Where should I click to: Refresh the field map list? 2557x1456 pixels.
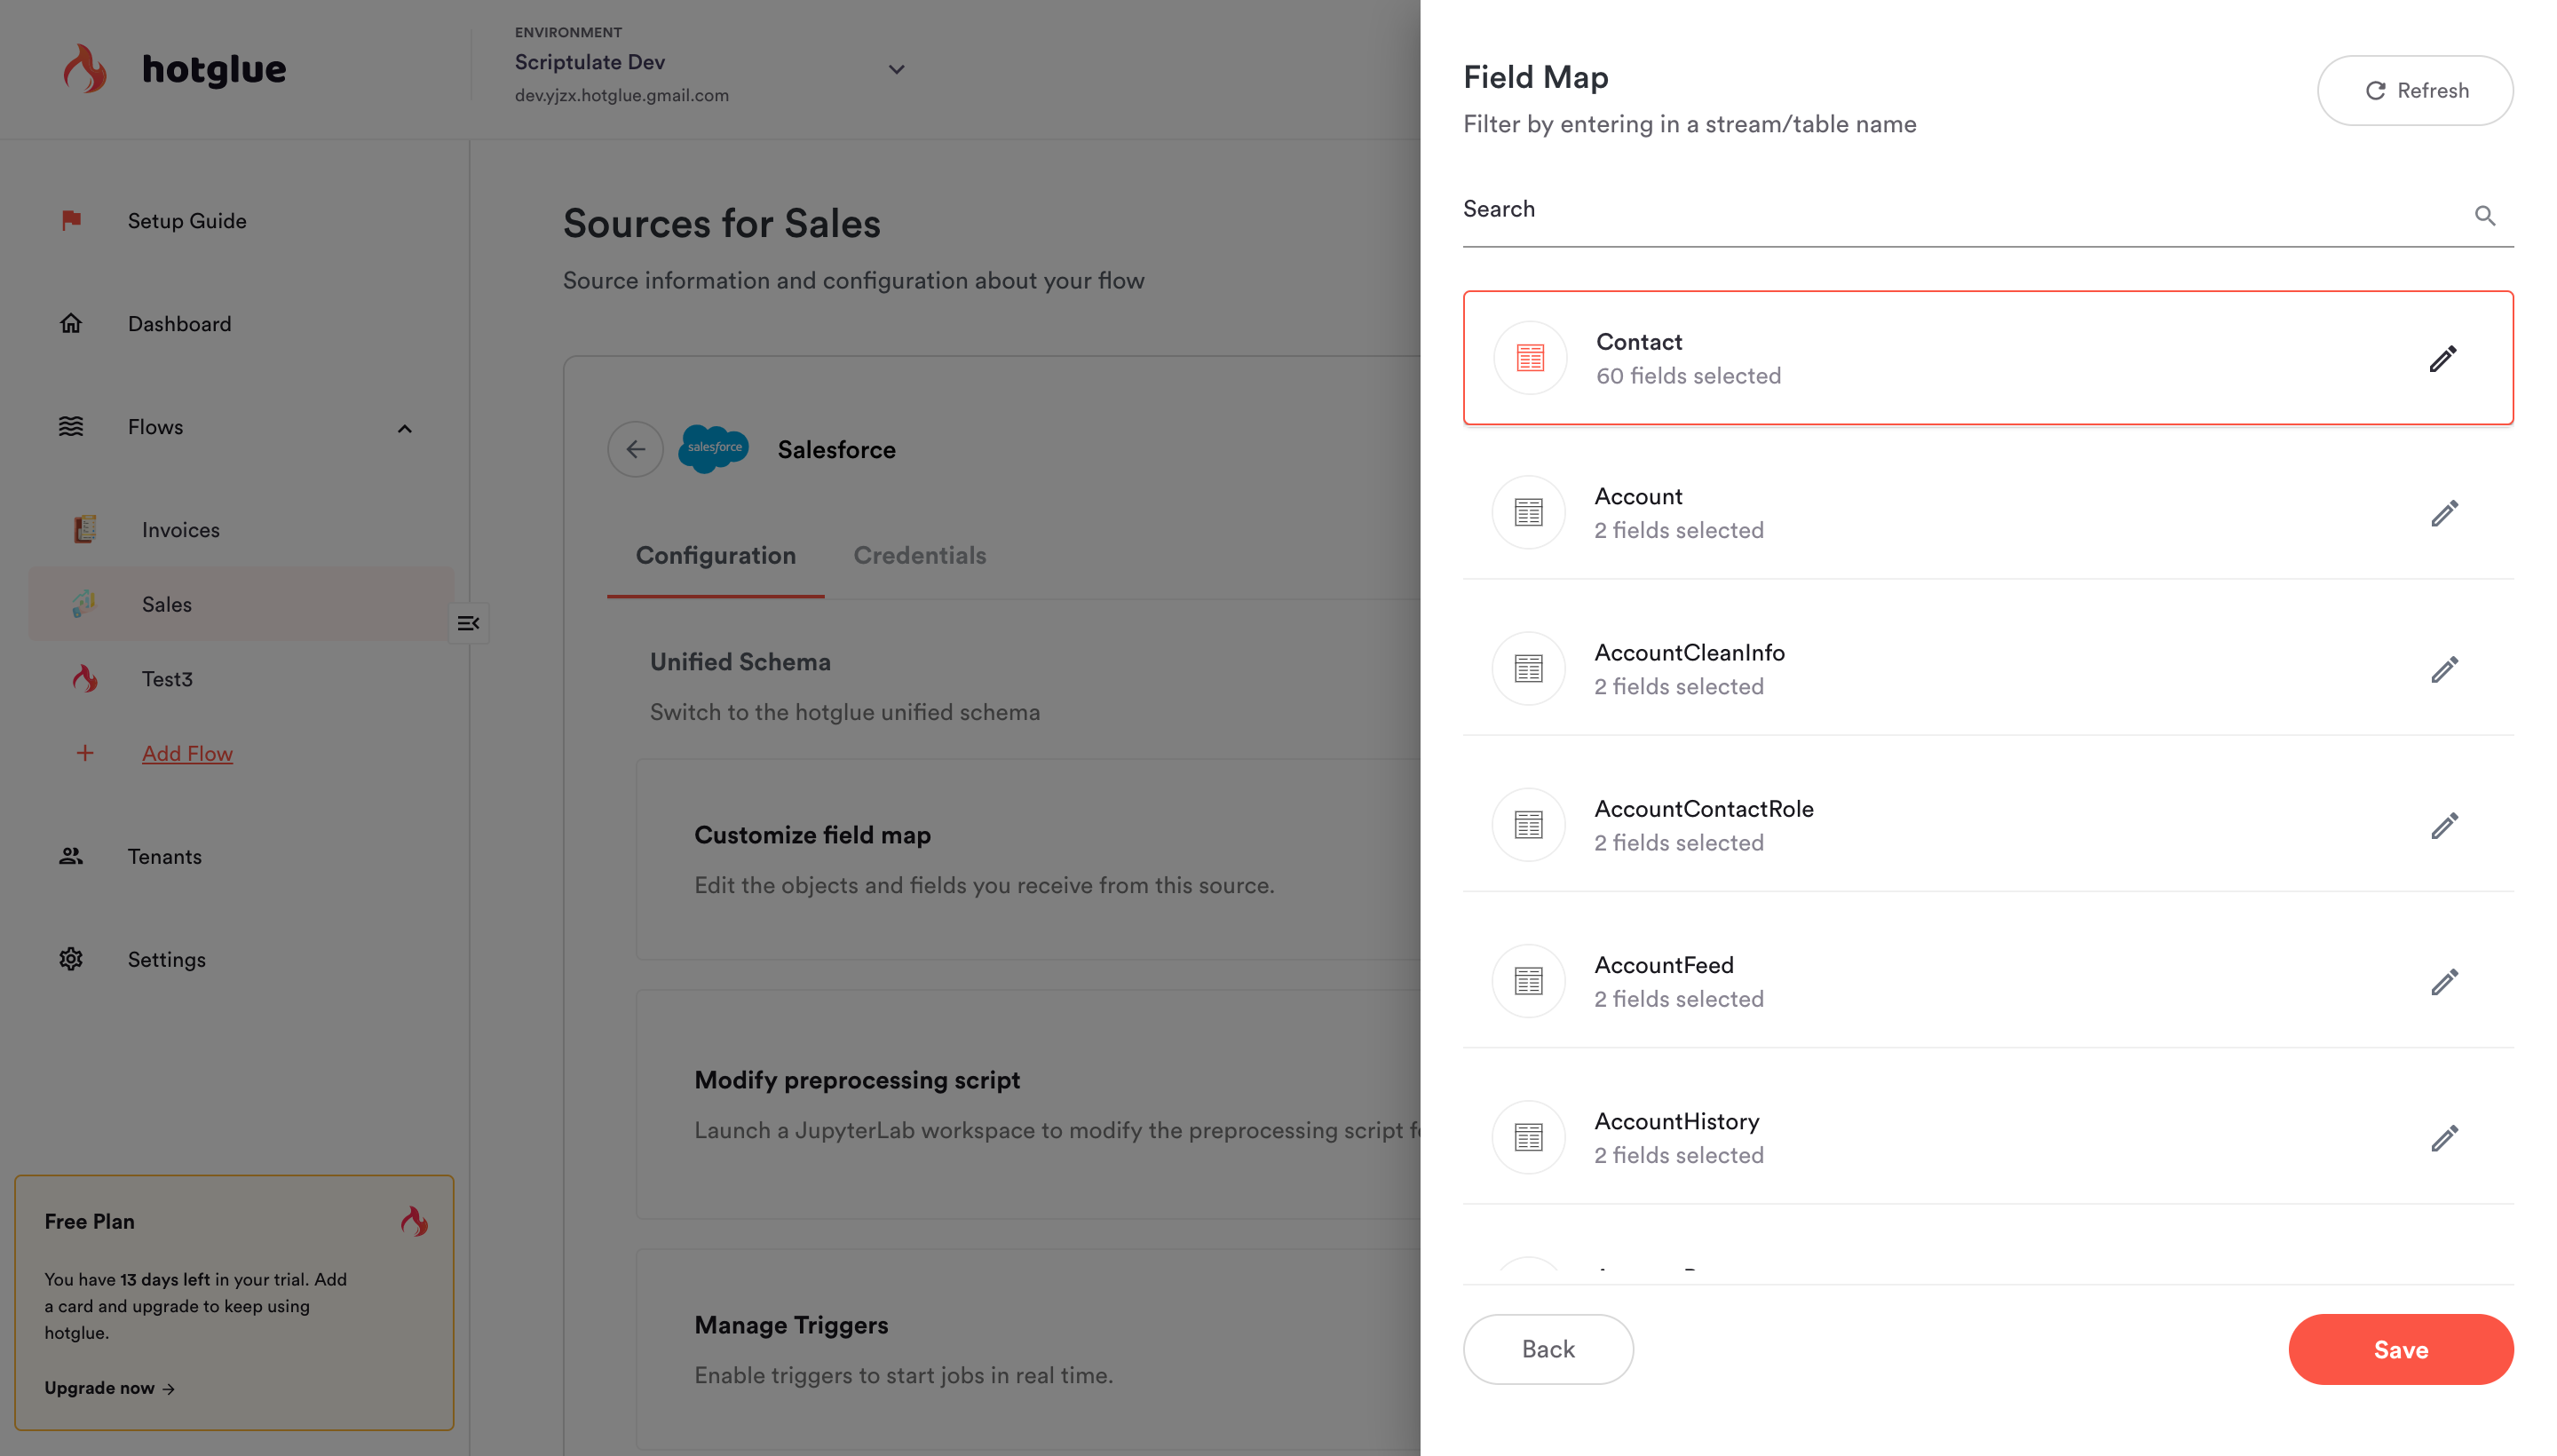click(2414, 90)
